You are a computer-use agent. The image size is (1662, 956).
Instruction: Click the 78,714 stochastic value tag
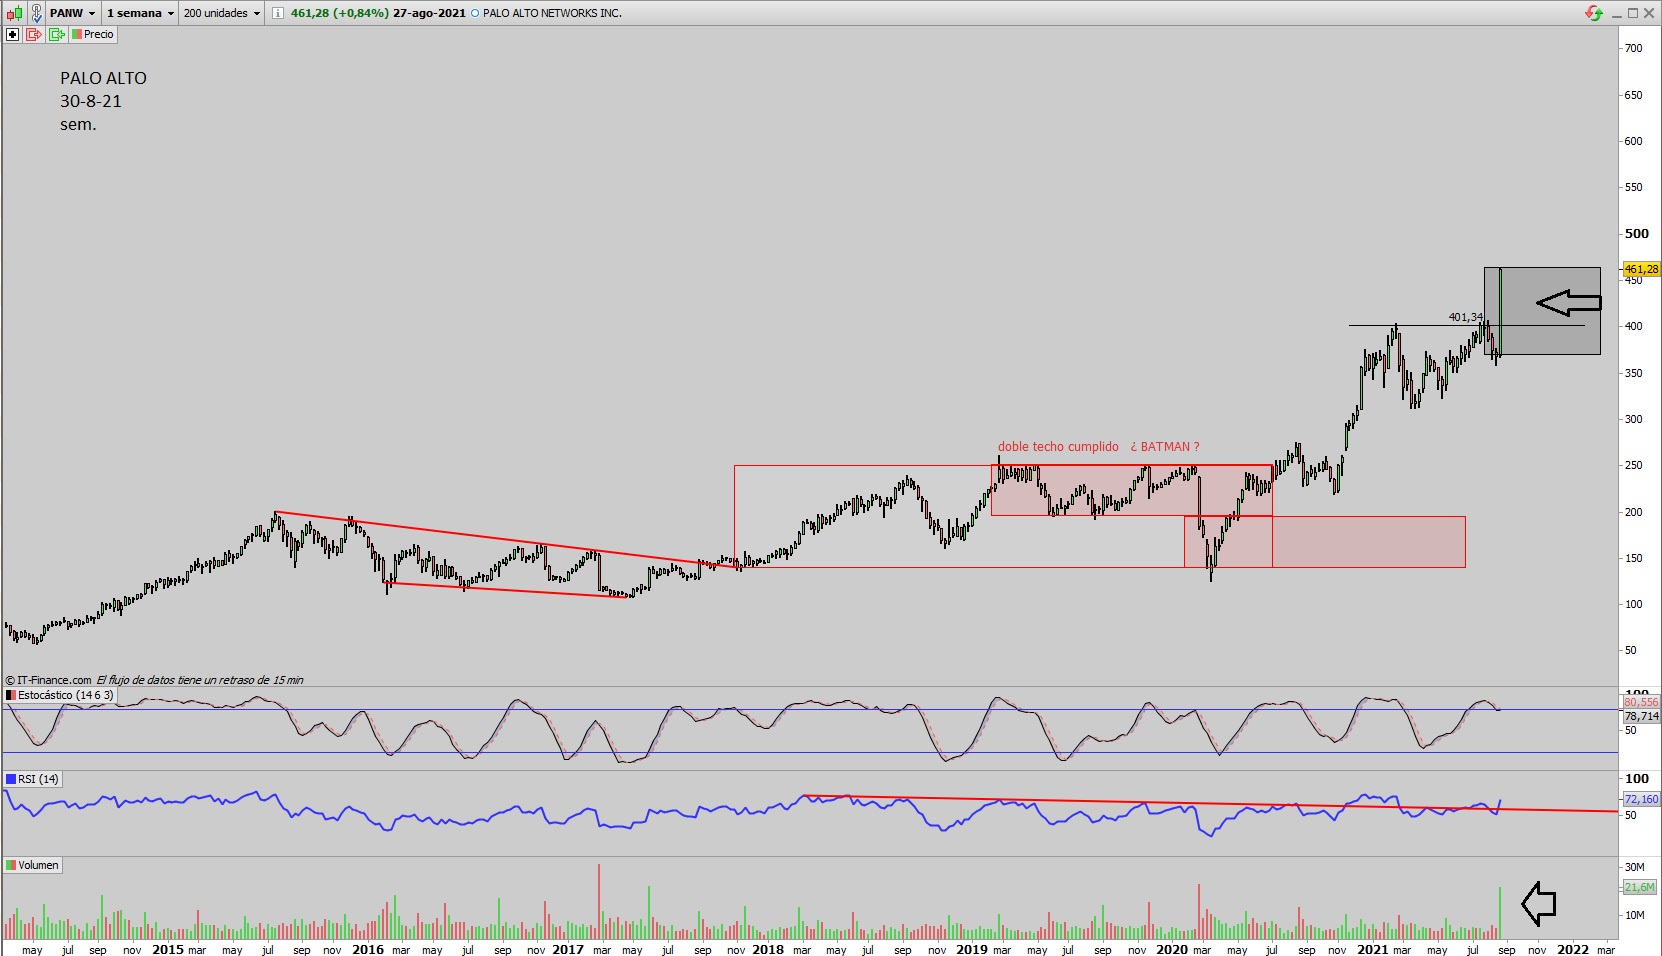[1641, 716]
